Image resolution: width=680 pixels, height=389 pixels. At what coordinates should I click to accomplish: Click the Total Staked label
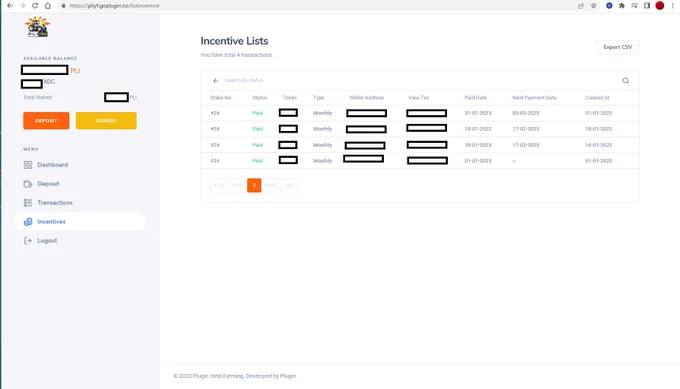point(37,97)
